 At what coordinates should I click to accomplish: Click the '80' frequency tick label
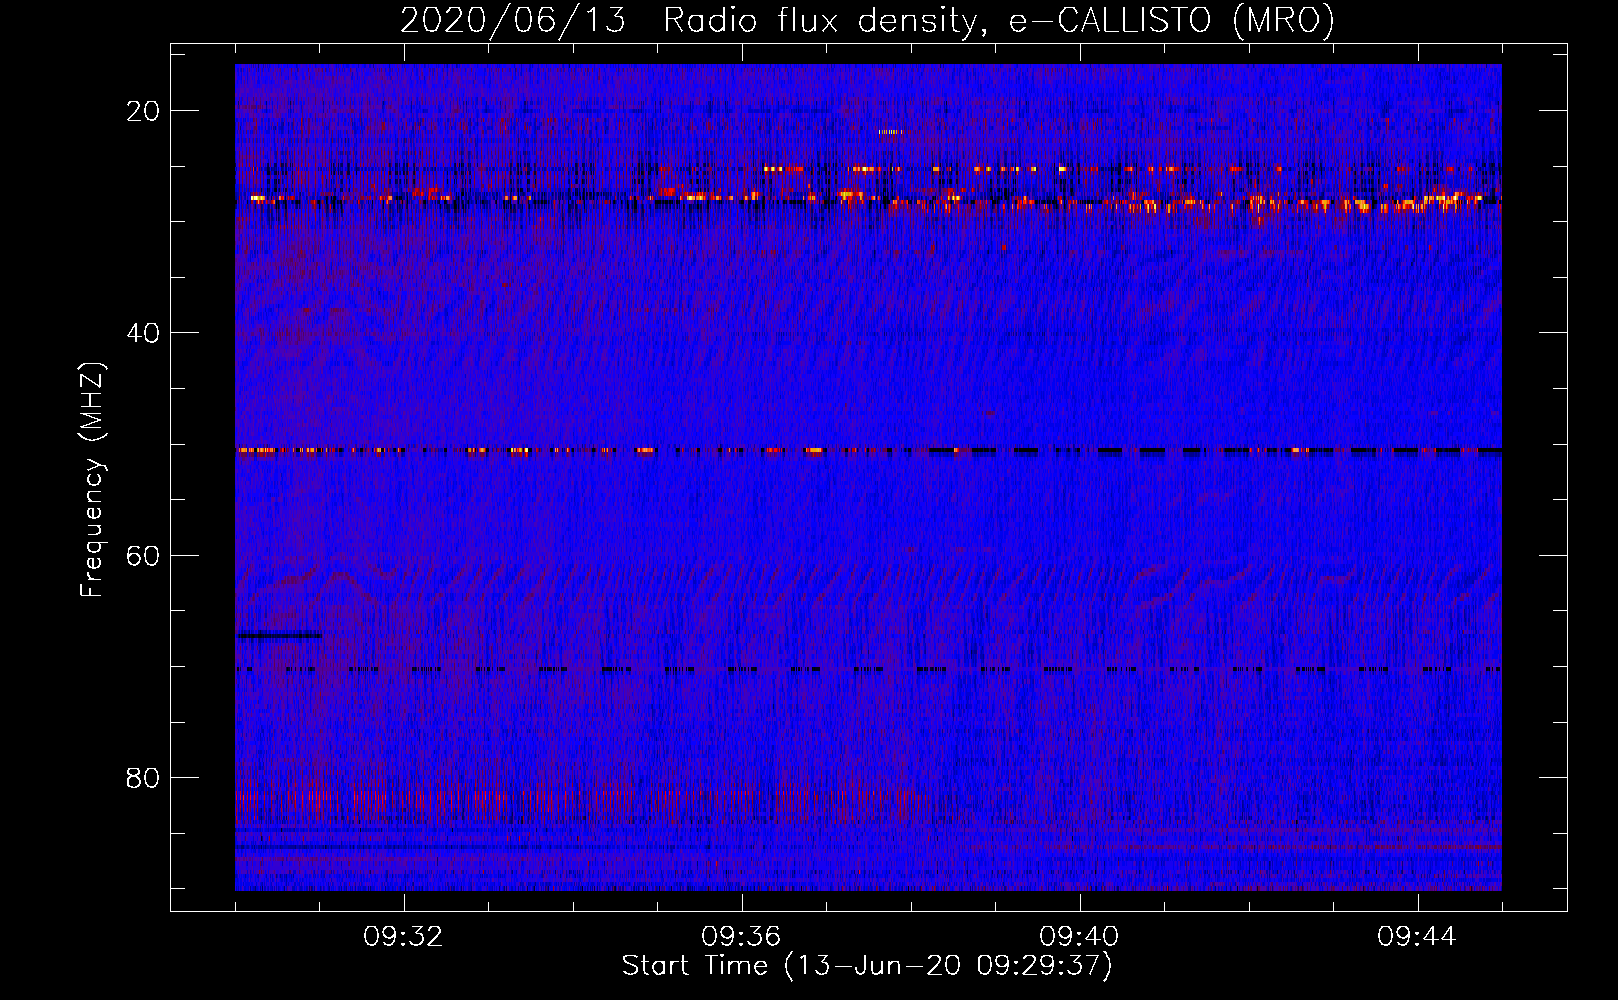144,777
